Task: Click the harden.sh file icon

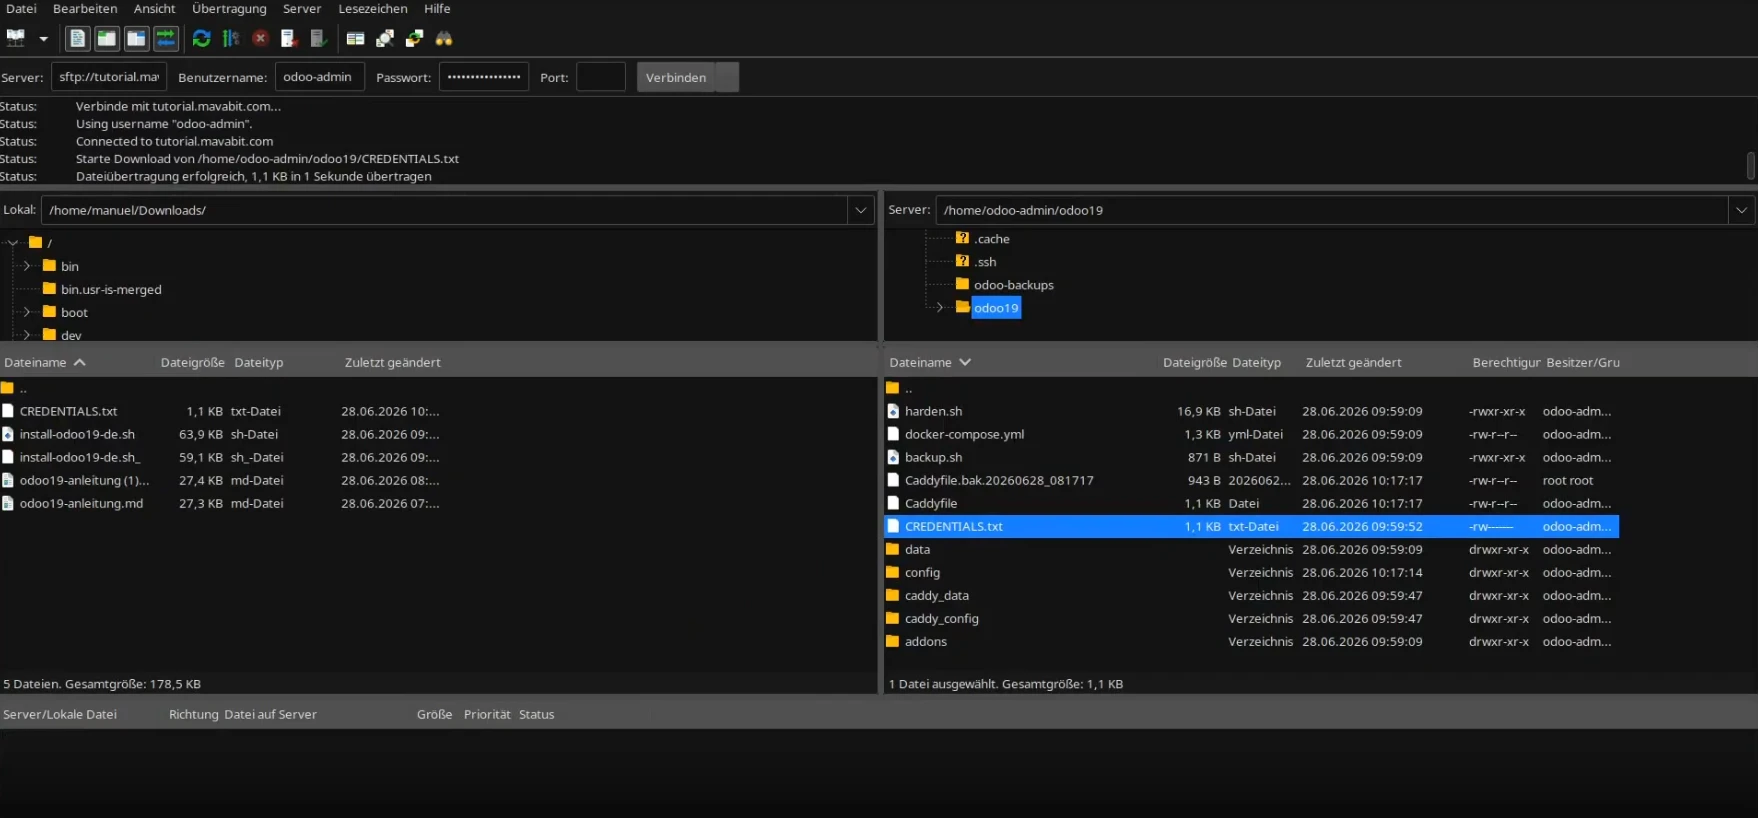Action: pos(893,411)
